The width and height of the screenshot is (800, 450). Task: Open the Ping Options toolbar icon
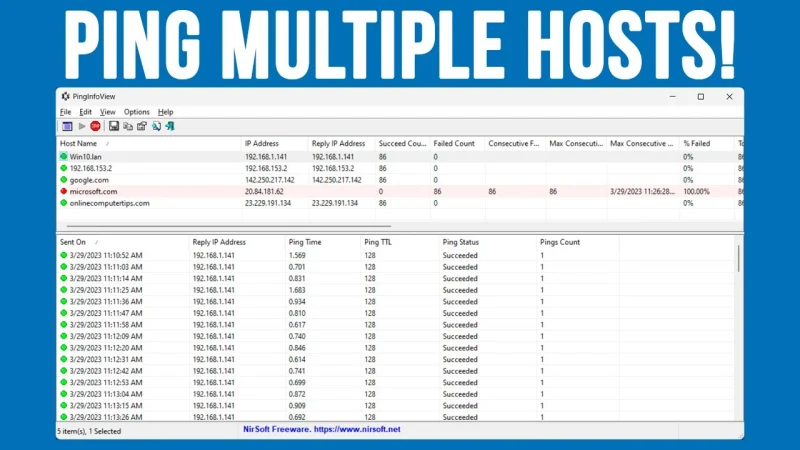click(67, 126)
